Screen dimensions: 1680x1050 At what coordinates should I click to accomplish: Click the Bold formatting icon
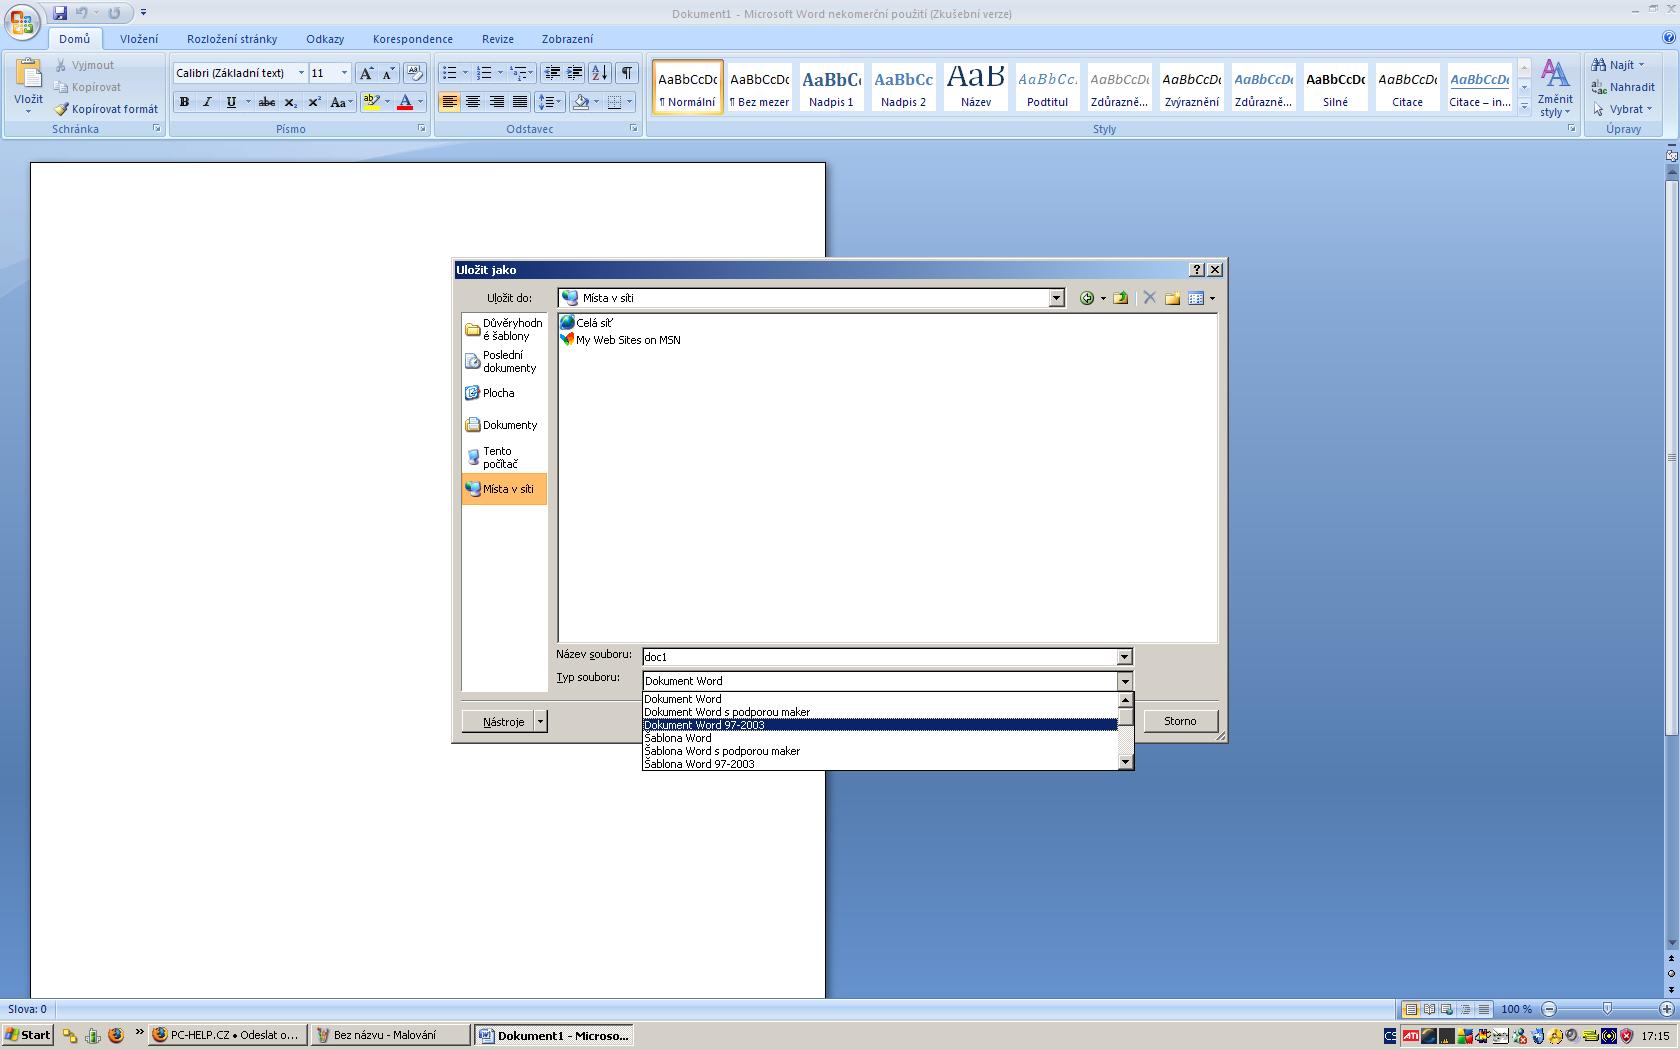pyautogui.click(x=184, y=102)
